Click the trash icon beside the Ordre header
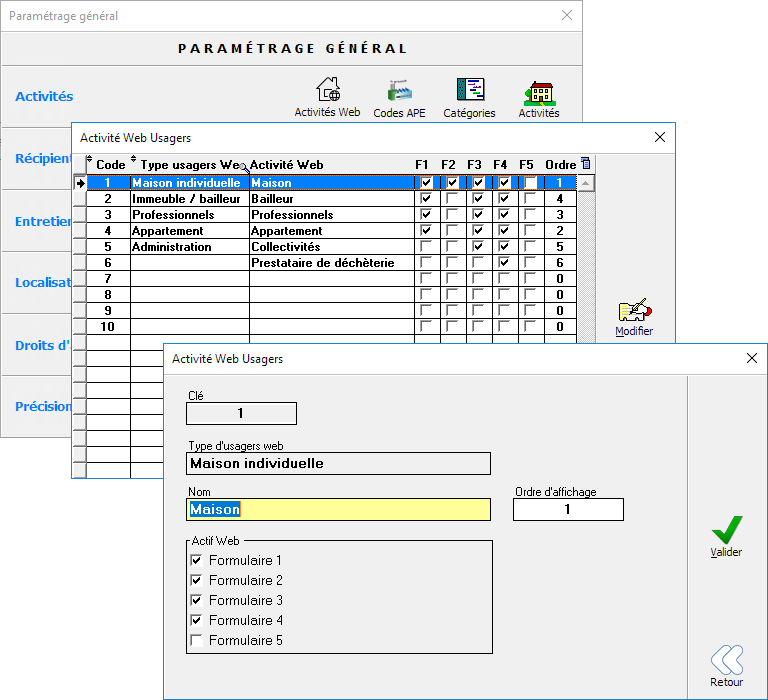The image size is (768, 700). pos(586,163)
